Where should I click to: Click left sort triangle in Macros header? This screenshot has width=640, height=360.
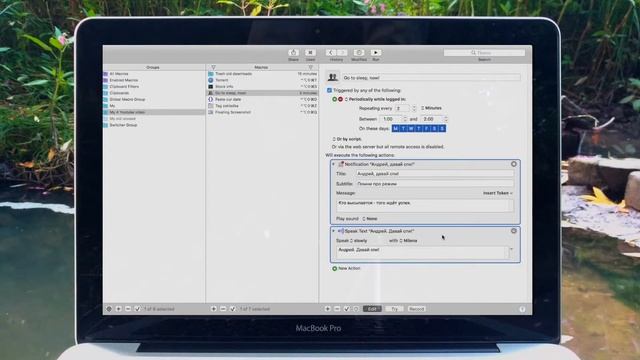click(213, 67)
